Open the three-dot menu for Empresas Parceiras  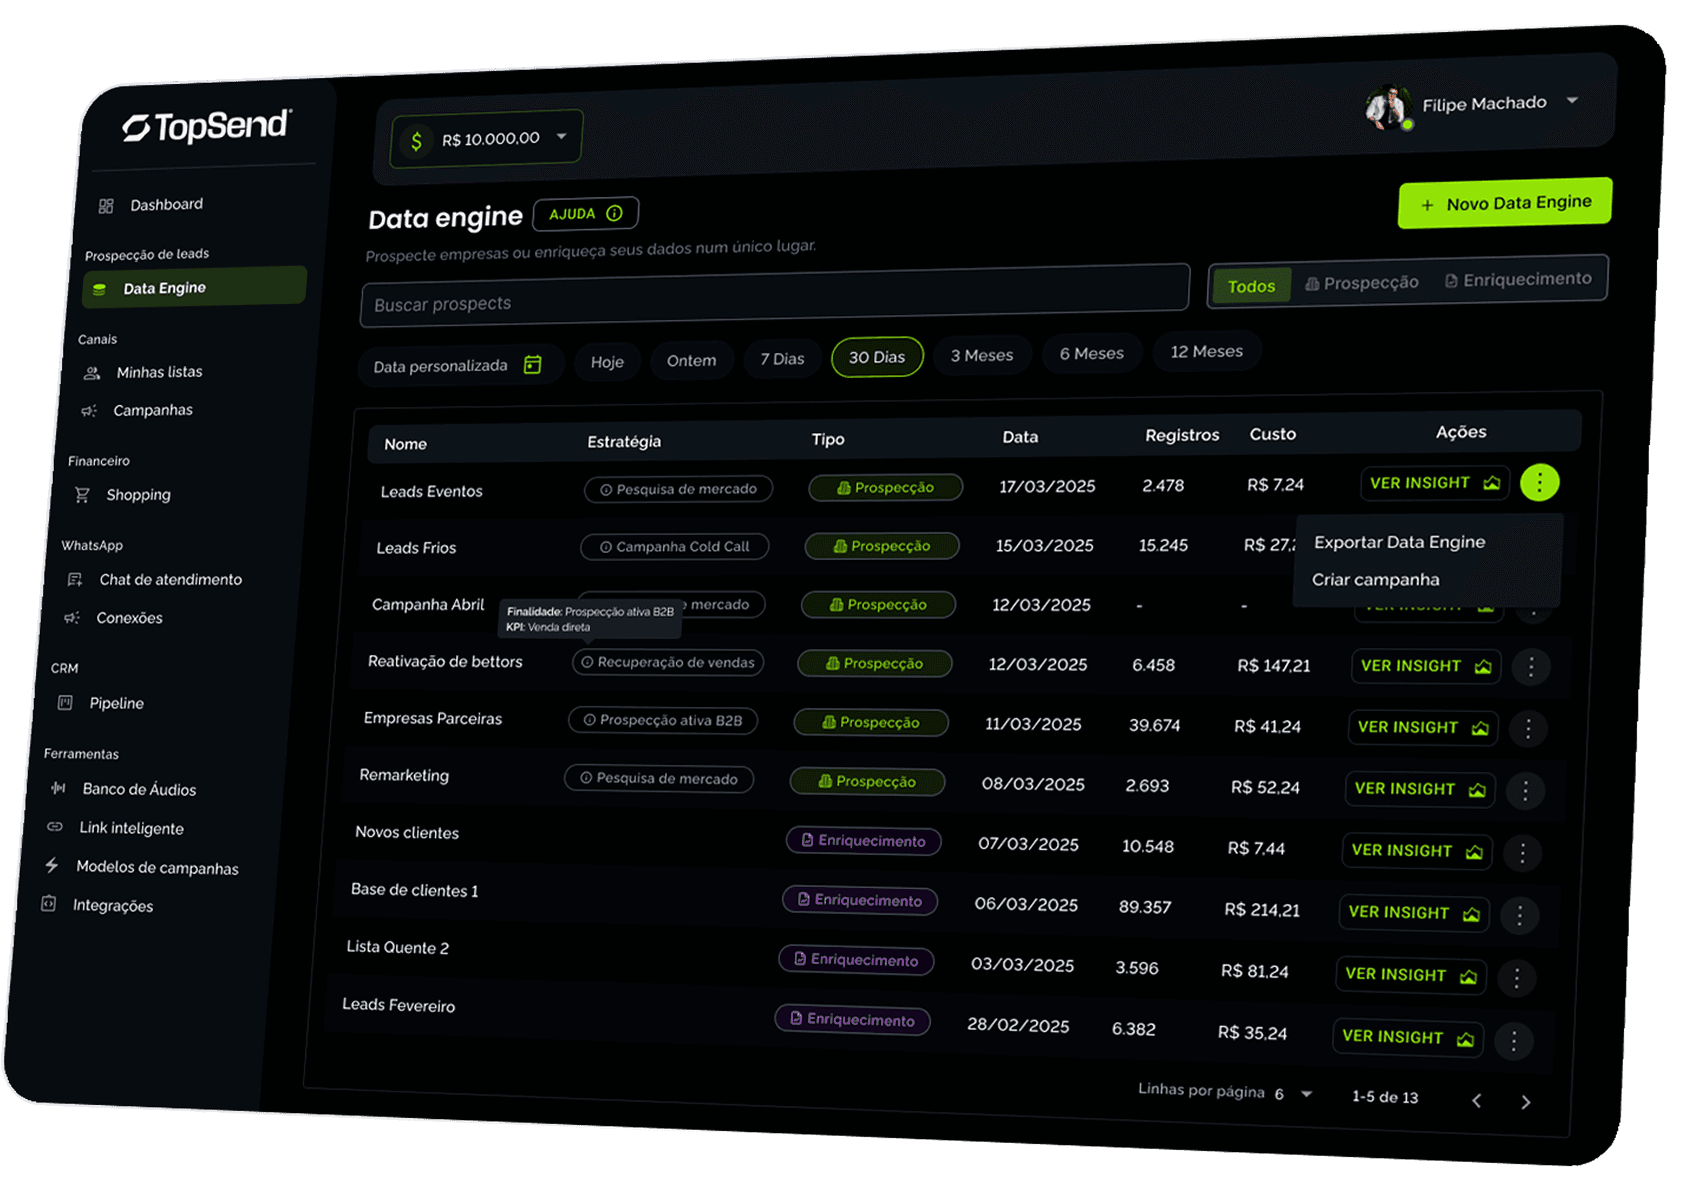tap(1528, 729)
